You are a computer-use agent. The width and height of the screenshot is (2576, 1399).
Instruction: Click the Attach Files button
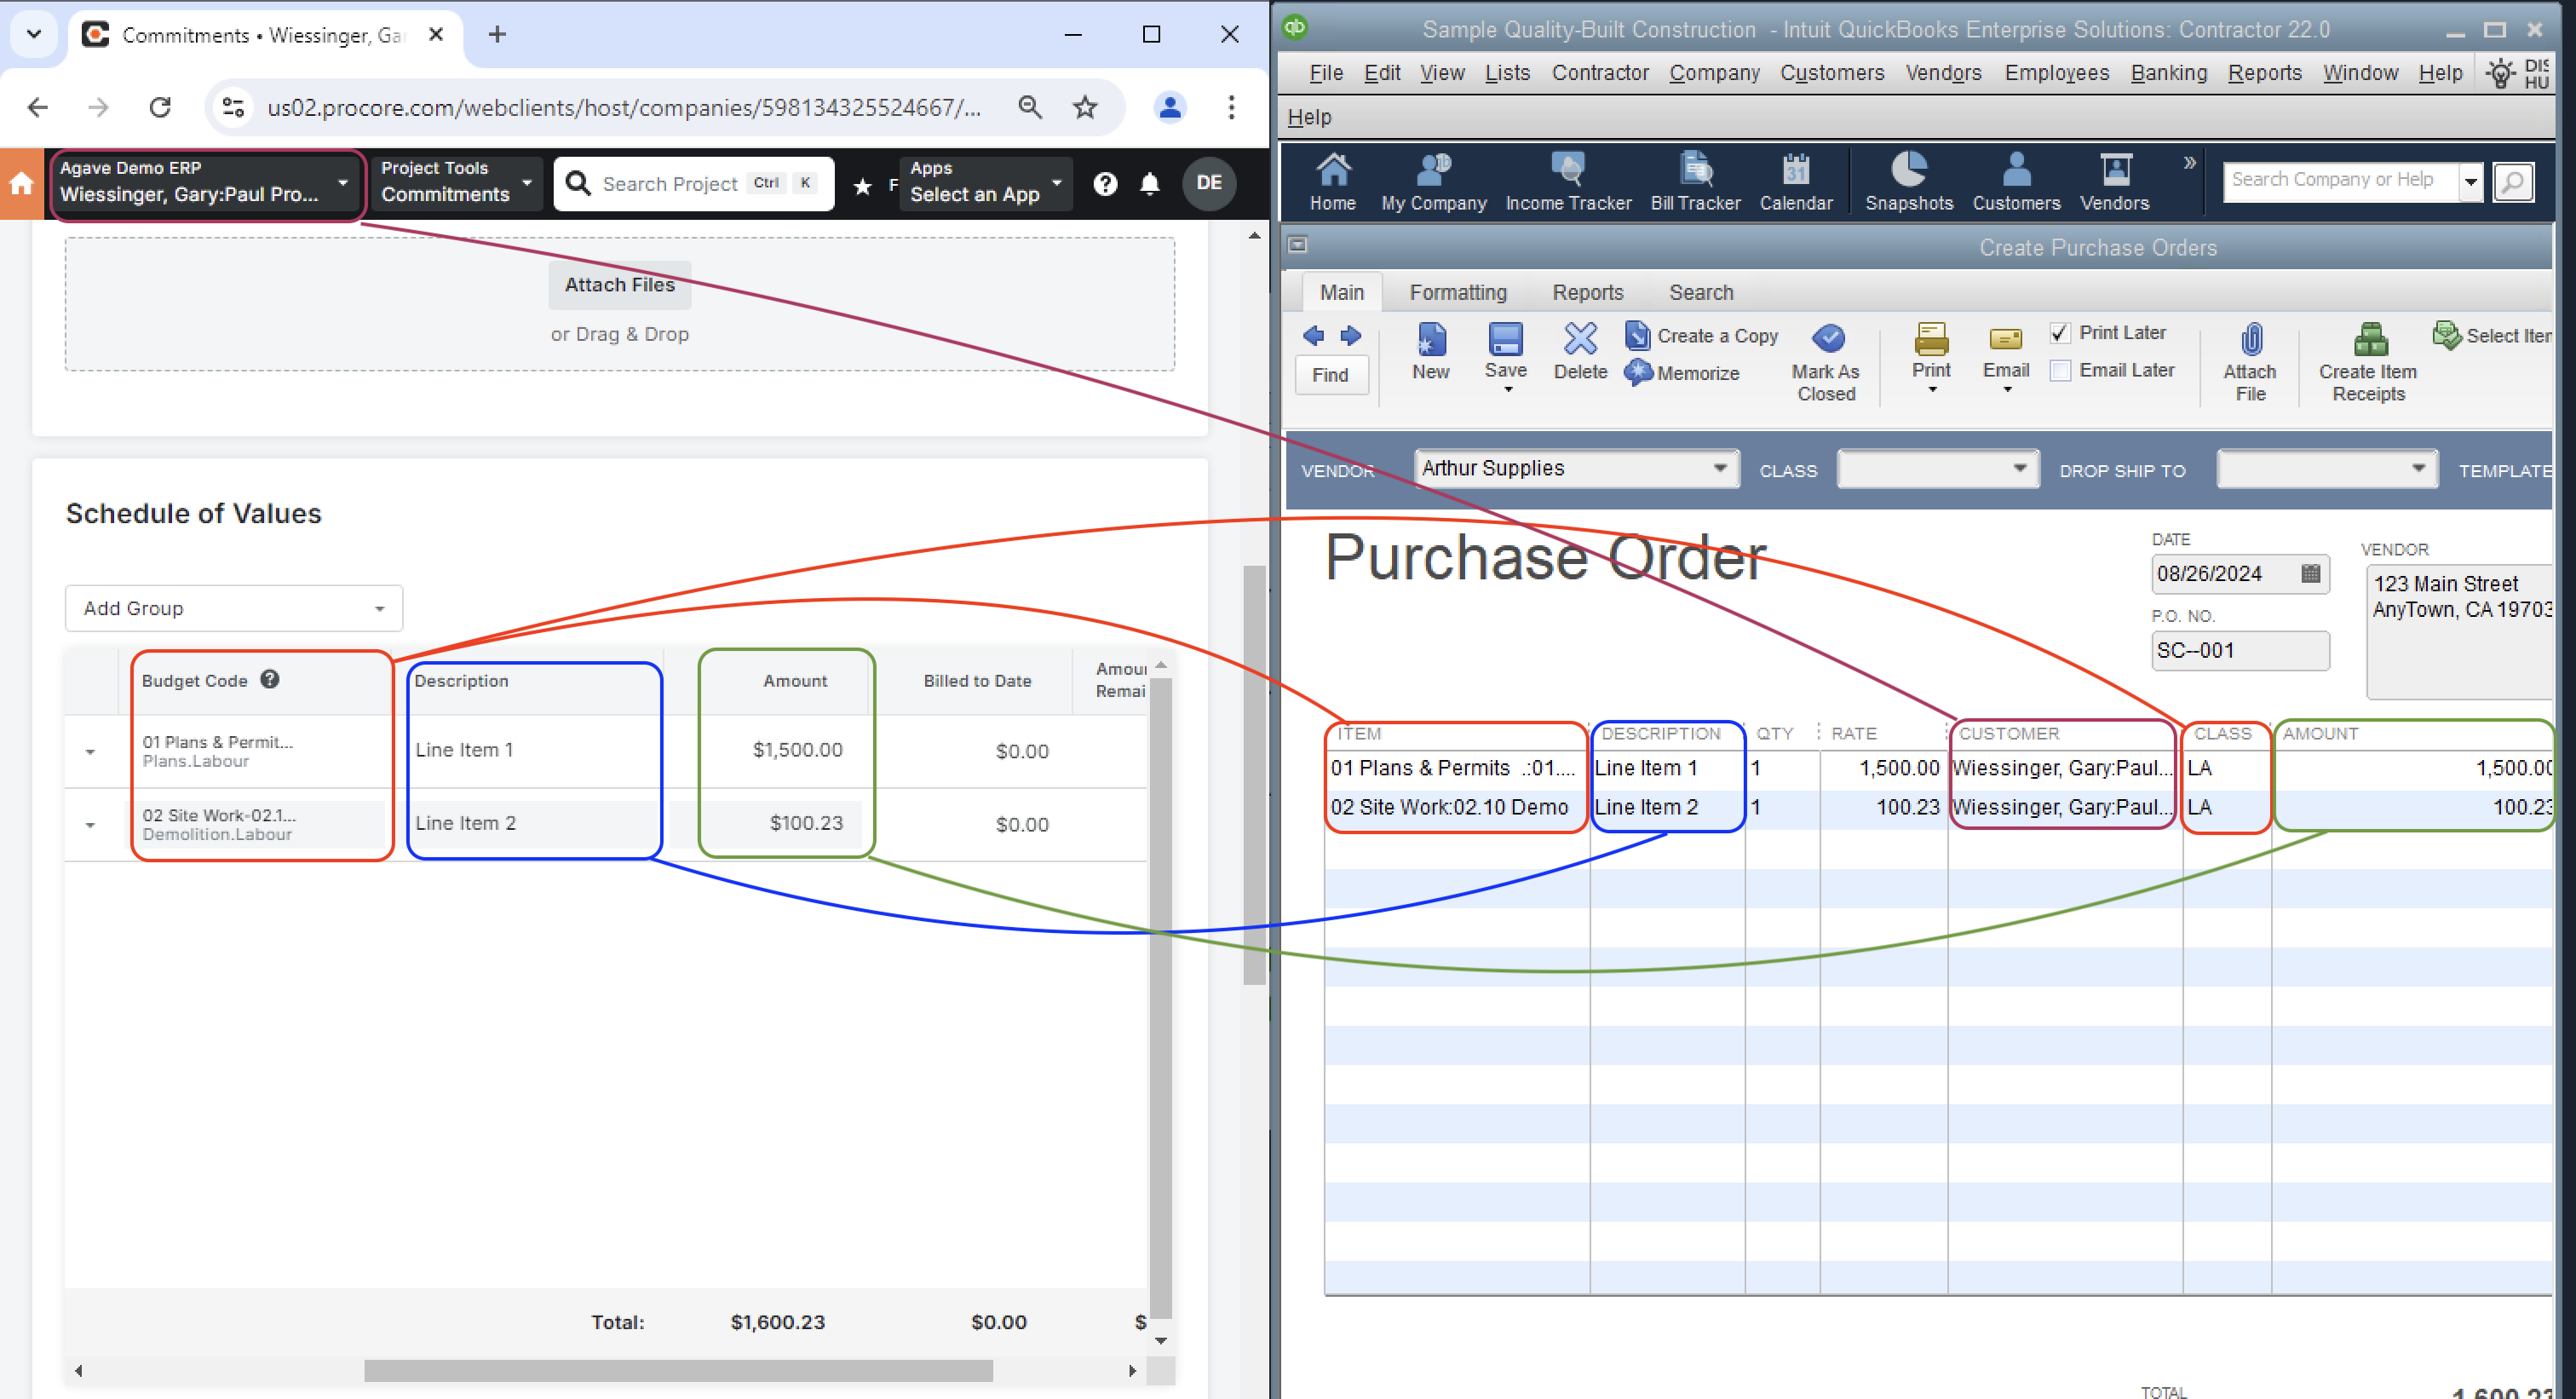(619, 285)
